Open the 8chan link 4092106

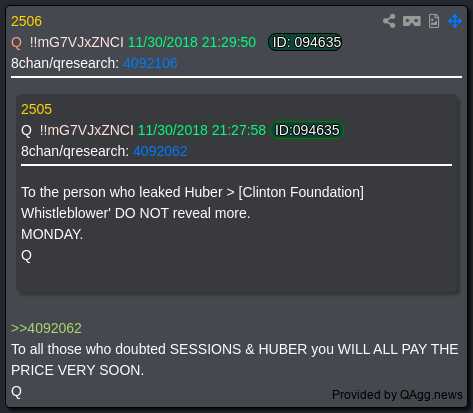coord(150,63)
